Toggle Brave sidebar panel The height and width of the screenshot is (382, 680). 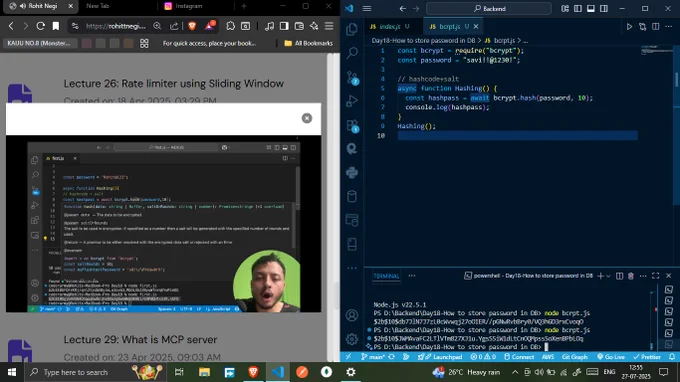point(284,26)
